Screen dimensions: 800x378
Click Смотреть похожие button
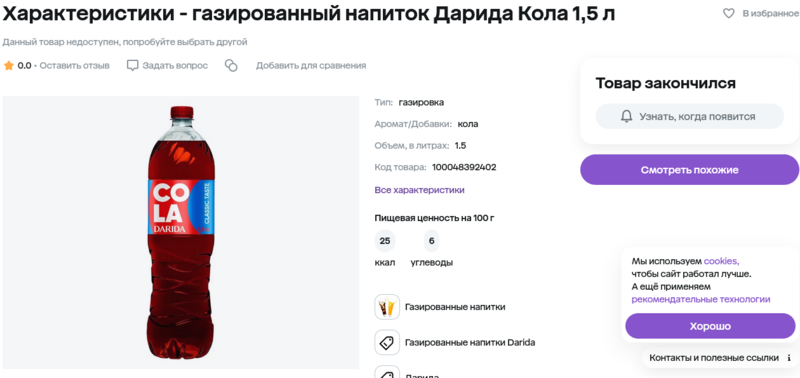coord(689,170)
